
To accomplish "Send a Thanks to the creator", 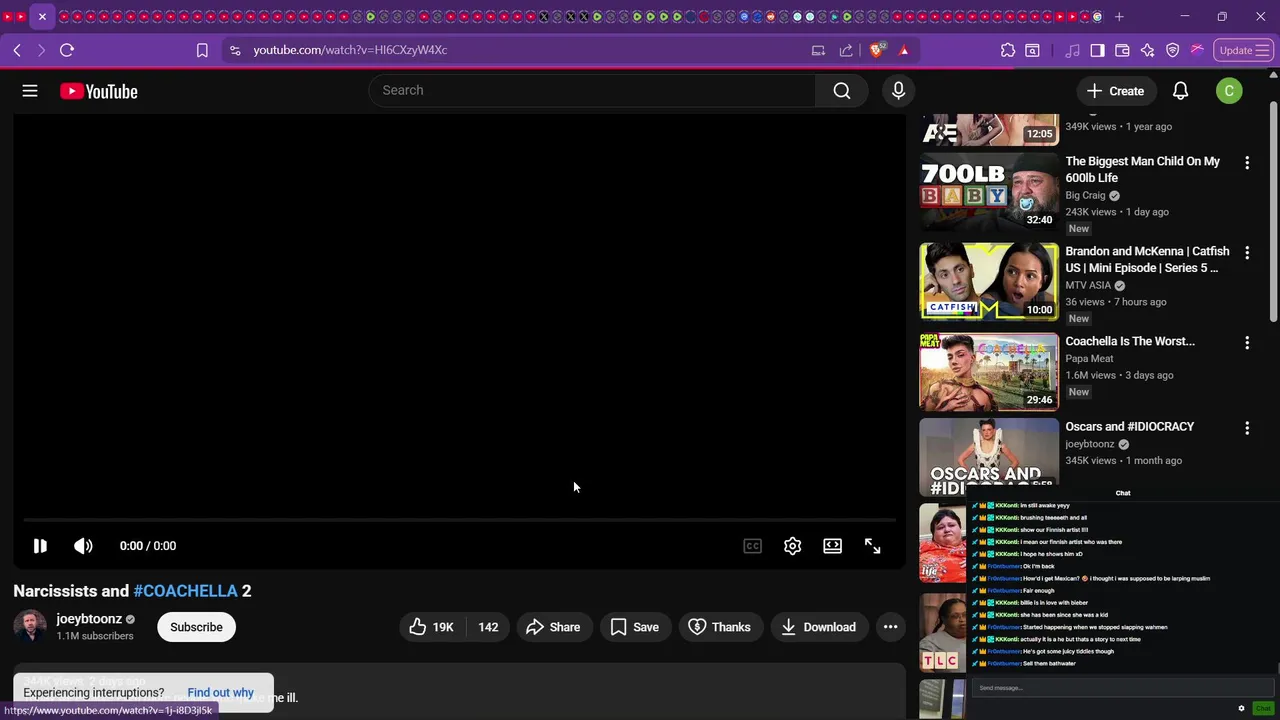I will 720,627.
